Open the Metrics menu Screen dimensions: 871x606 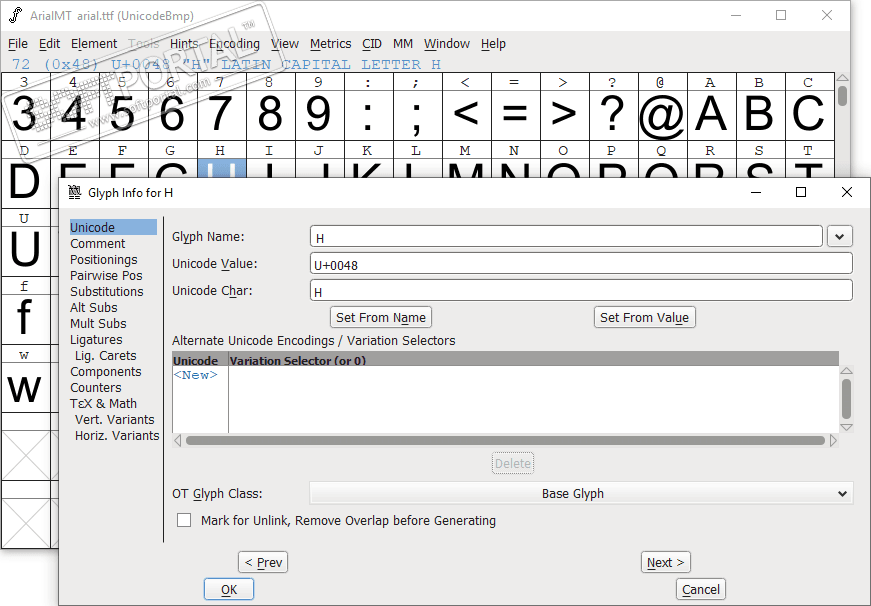(x=331, y=44)
